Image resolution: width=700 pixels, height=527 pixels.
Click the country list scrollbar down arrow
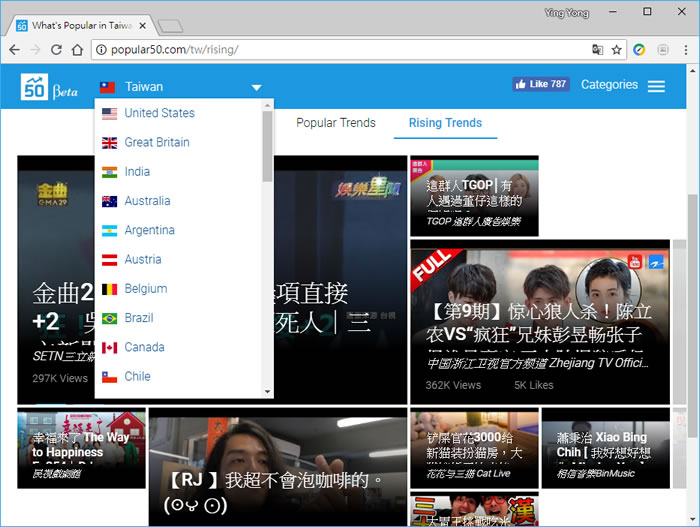pos(267,392)
